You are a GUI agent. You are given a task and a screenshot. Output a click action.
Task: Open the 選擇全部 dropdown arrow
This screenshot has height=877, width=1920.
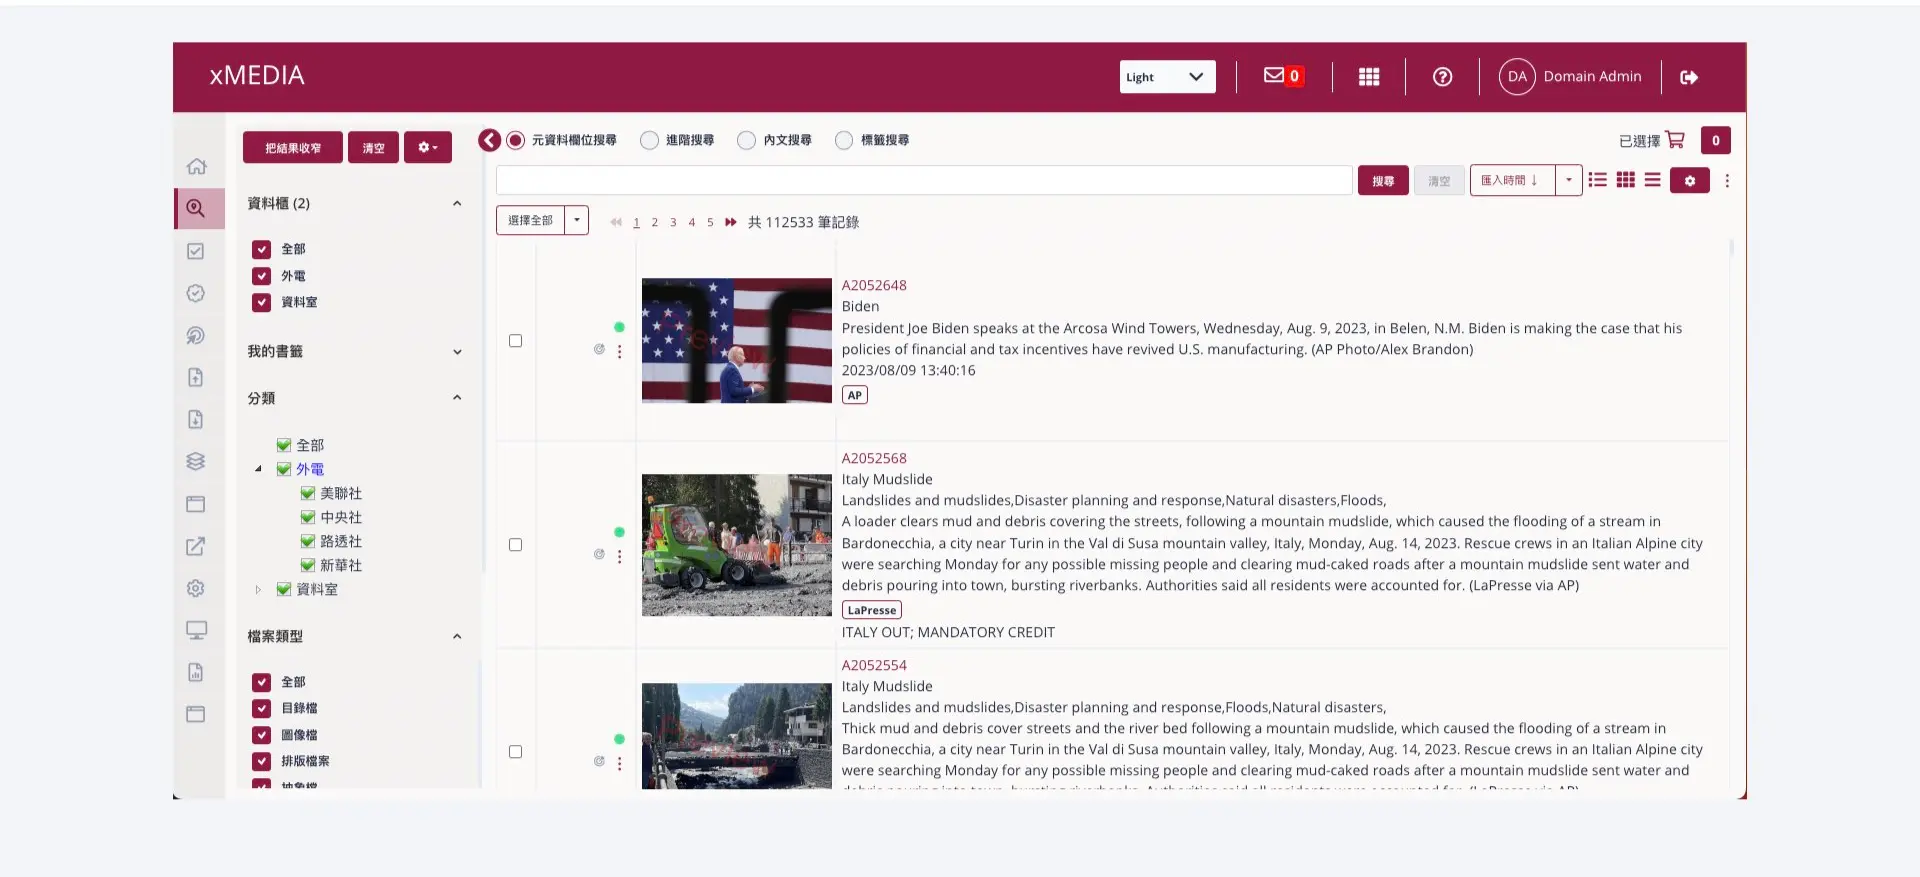(577, 220)
